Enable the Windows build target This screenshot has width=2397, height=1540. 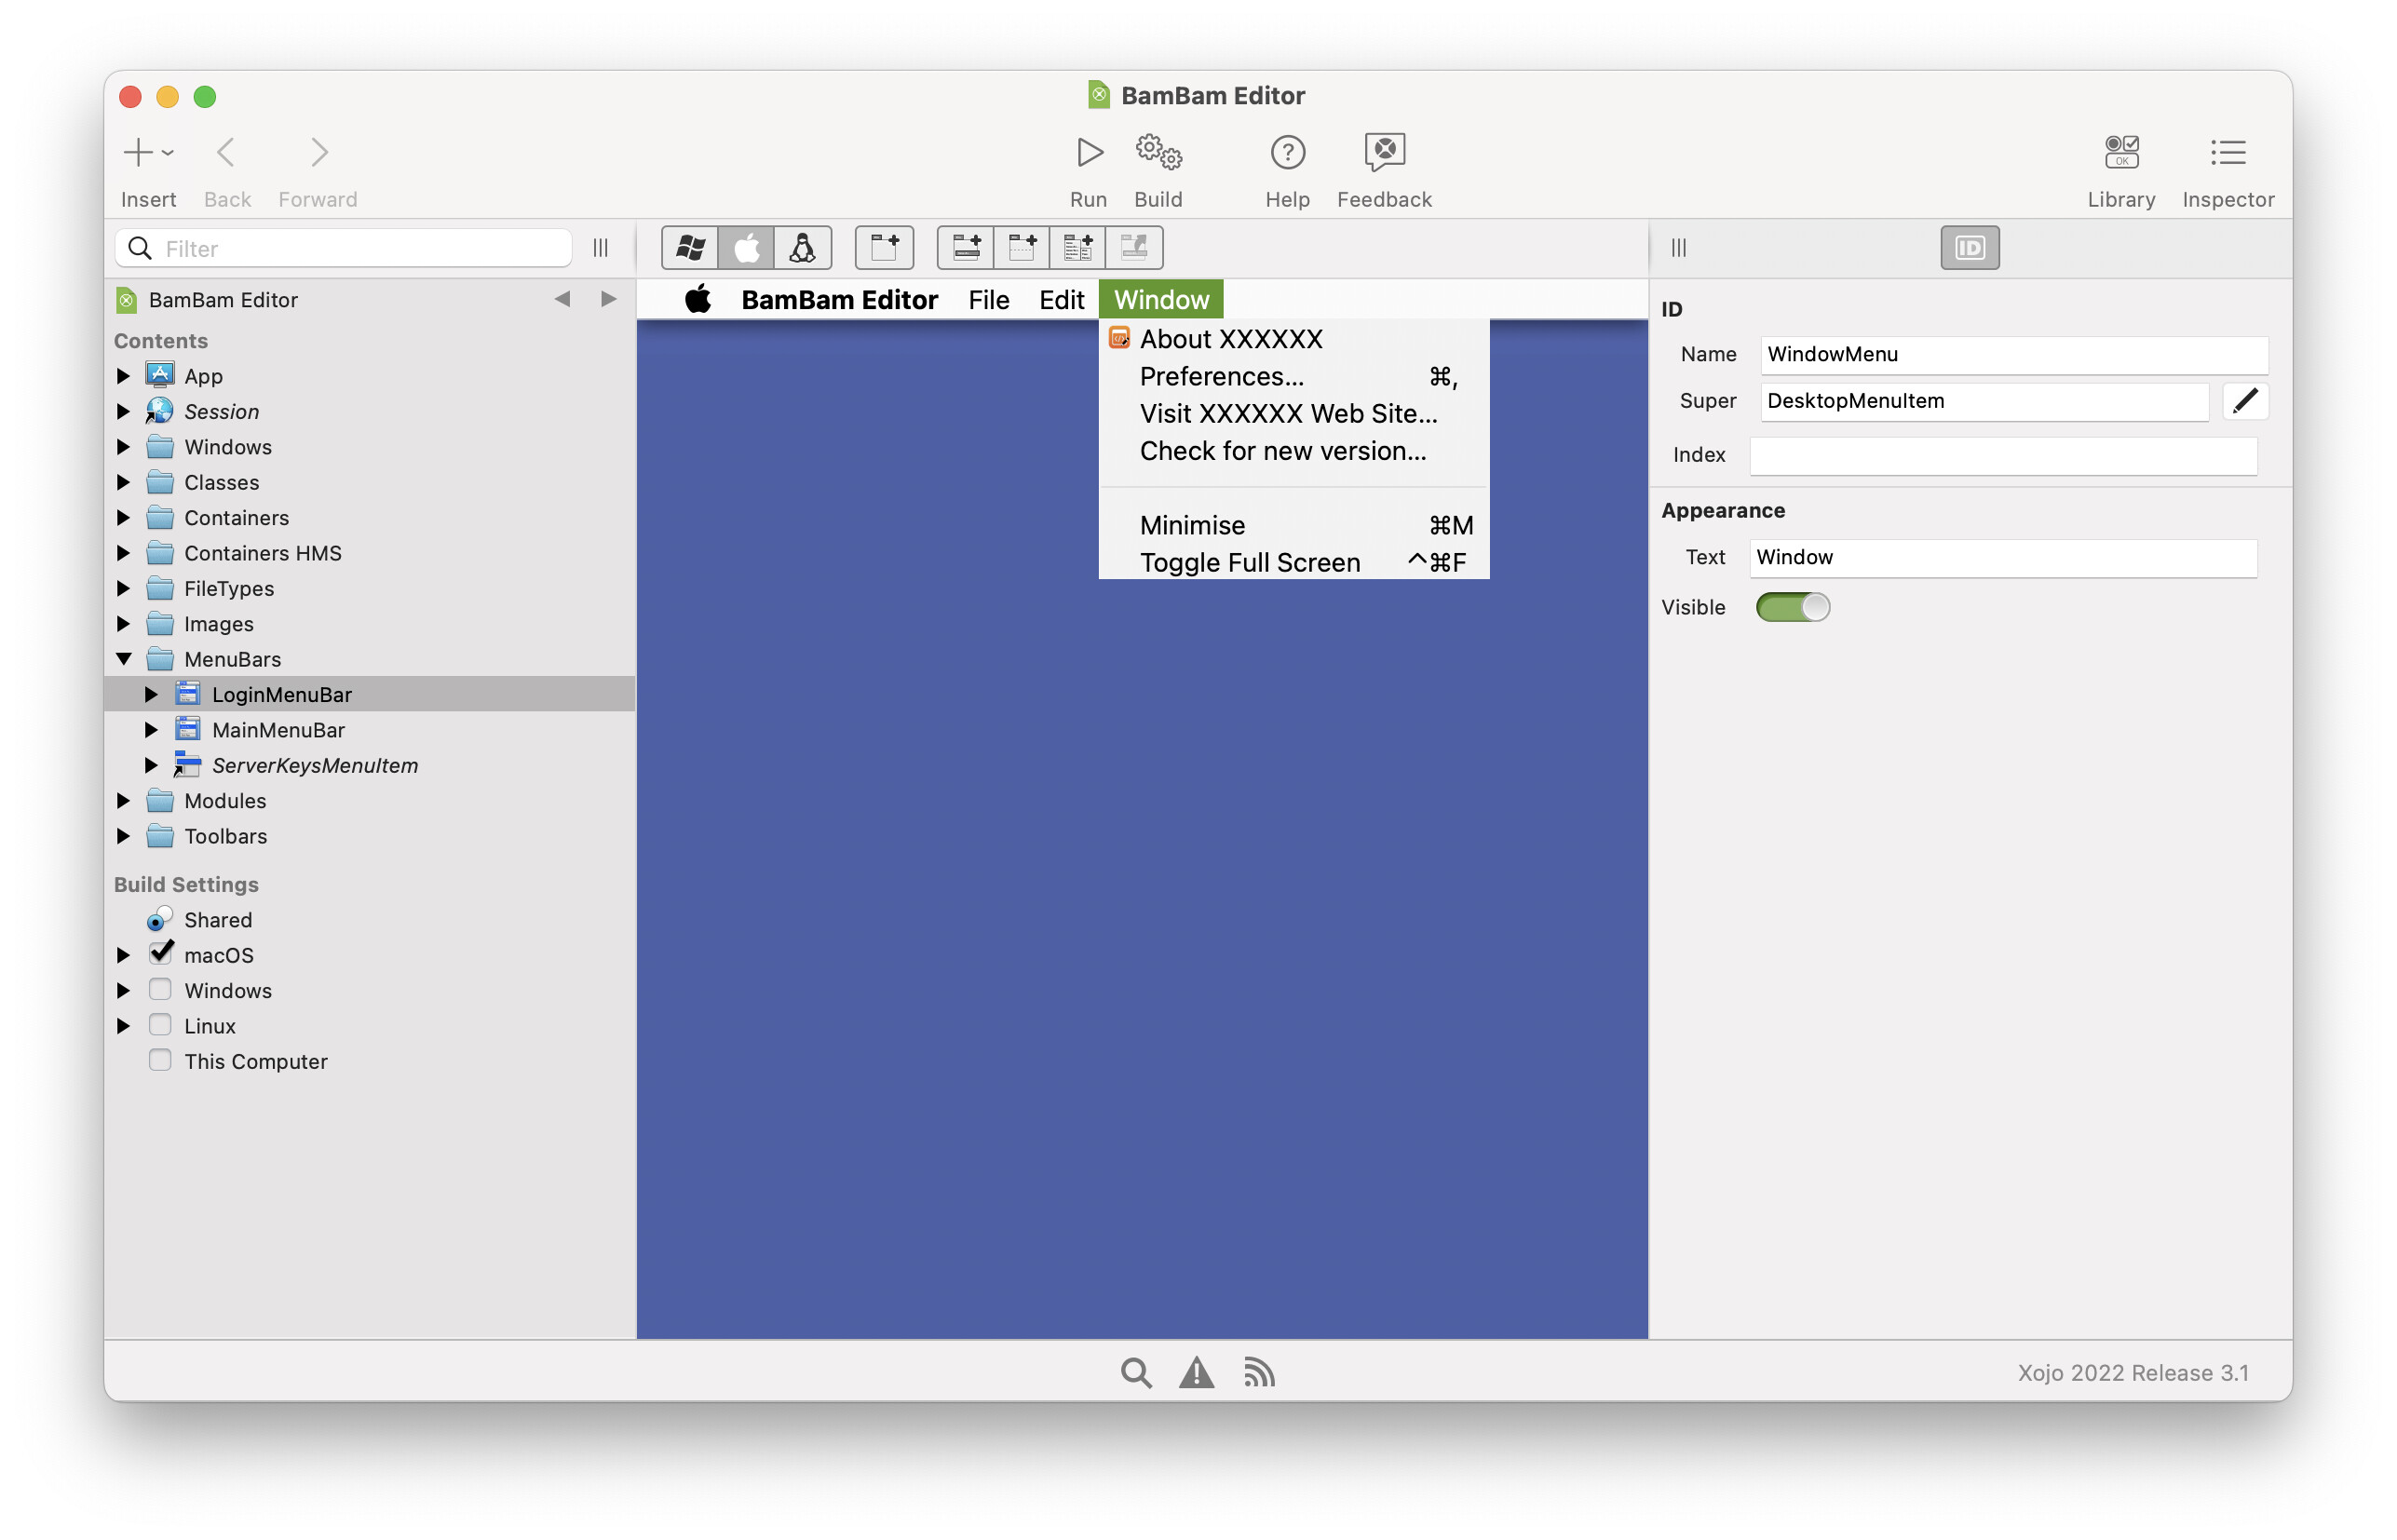[160, 989]
